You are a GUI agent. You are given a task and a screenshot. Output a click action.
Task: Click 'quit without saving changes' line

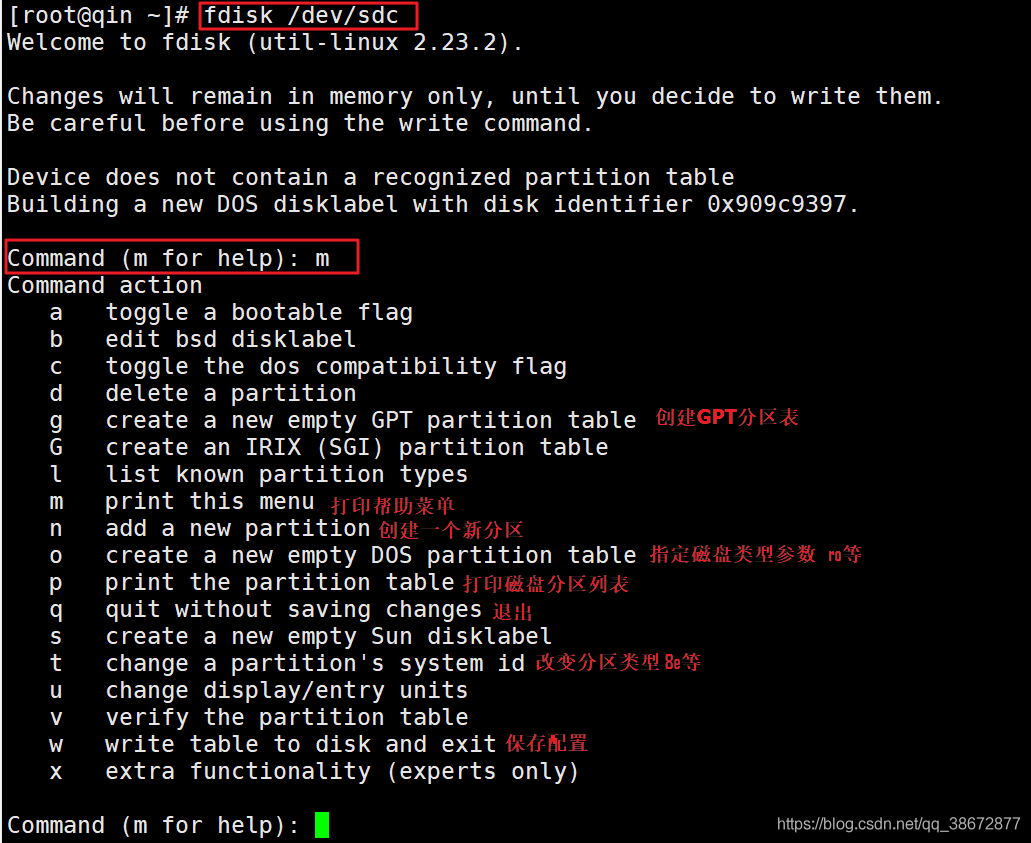(x=294, y=610)
